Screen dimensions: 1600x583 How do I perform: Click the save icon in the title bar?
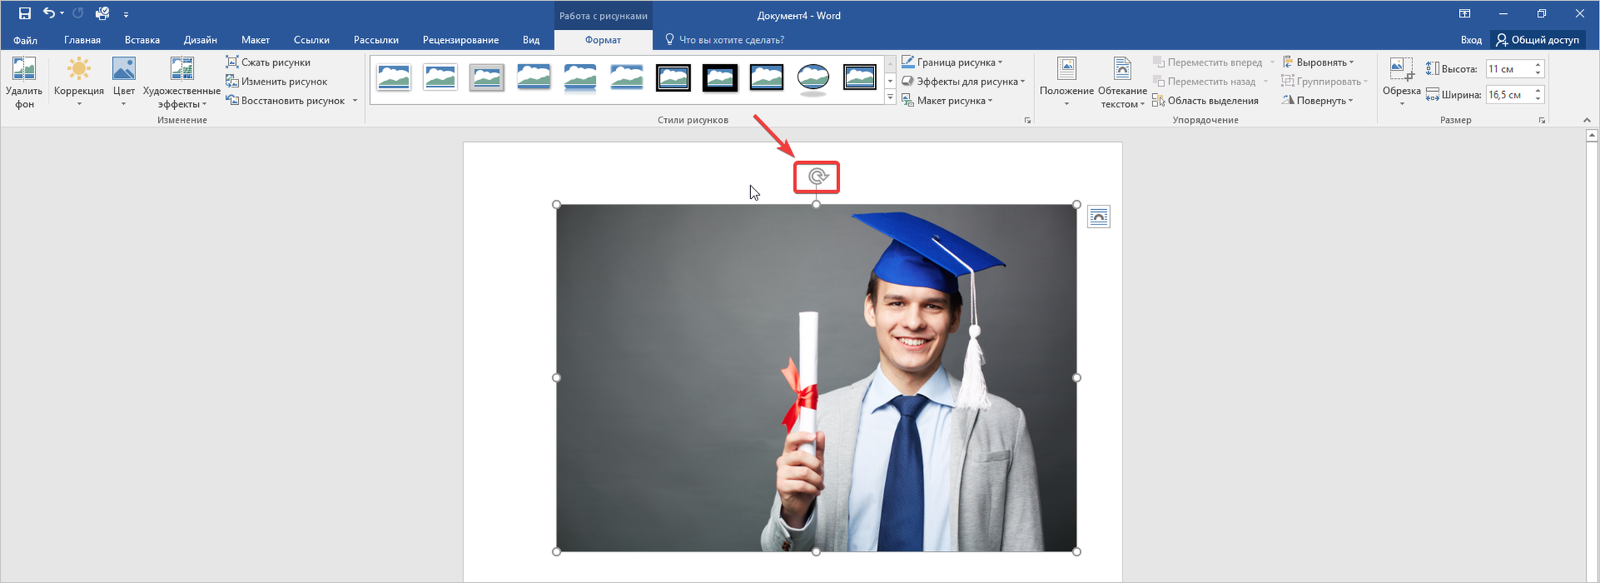pyautogui.click(x=25, y=14)
